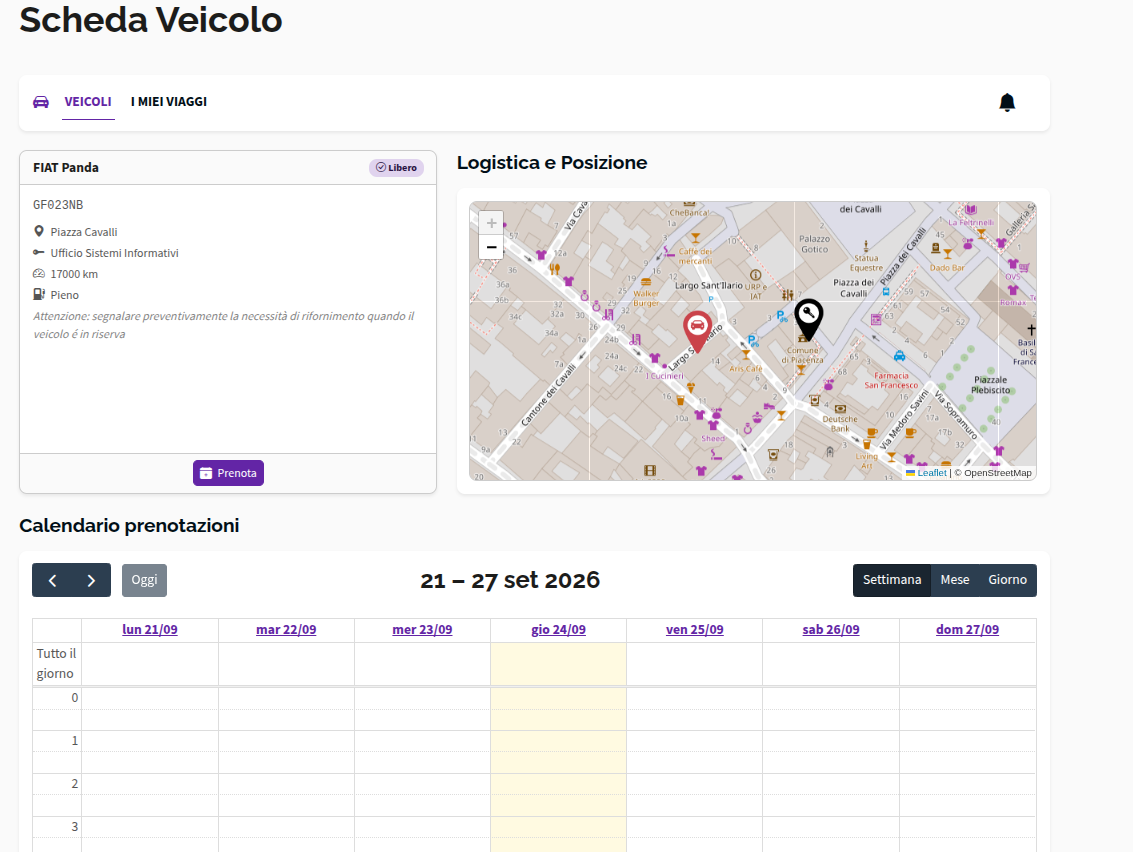
Task: Click the Piazza Cavalli location text
Action: click(x=84, y=232)
